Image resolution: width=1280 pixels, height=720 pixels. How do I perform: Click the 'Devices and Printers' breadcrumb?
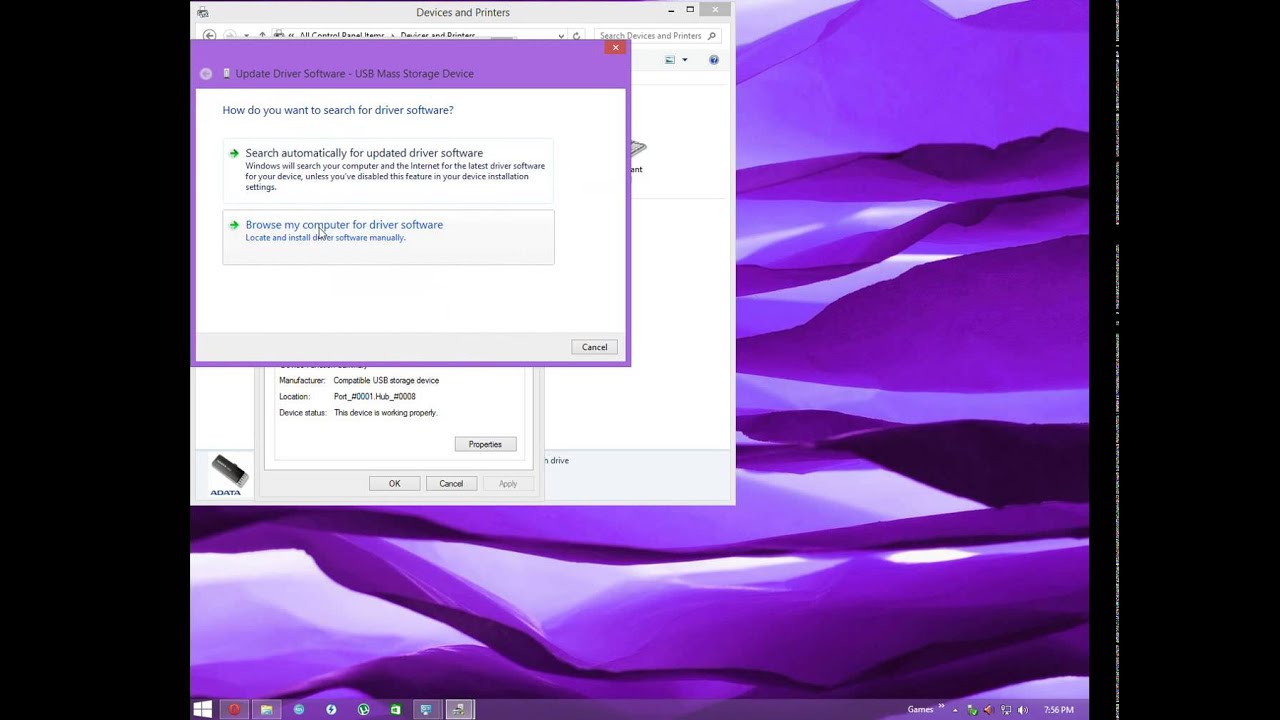click(x=438, y=36)
